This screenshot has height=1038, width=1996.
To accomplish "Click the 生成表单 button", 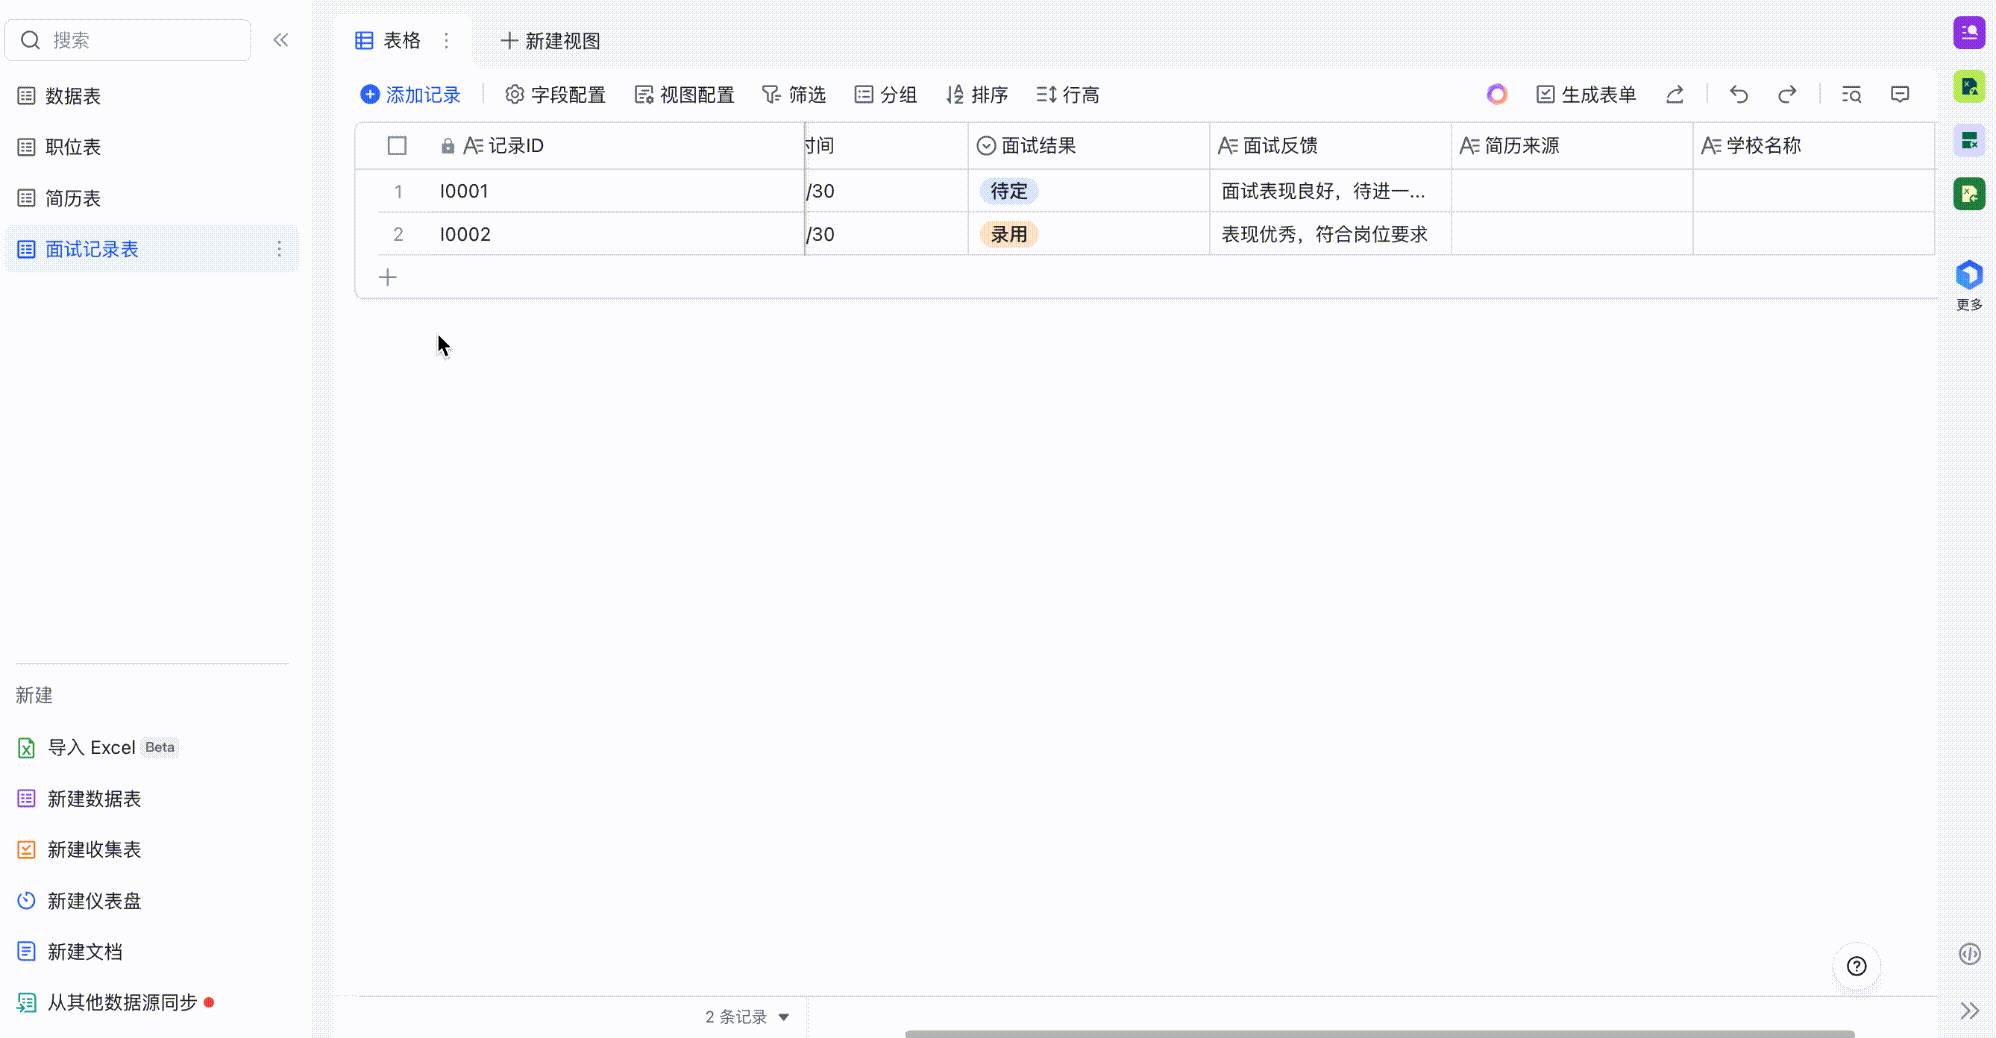I will click(x=1585, y=94).
